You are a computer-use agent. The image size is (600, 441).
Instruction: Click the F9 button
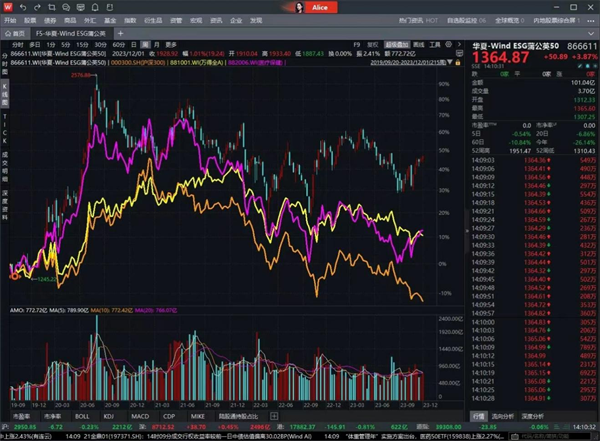(357, 45)
